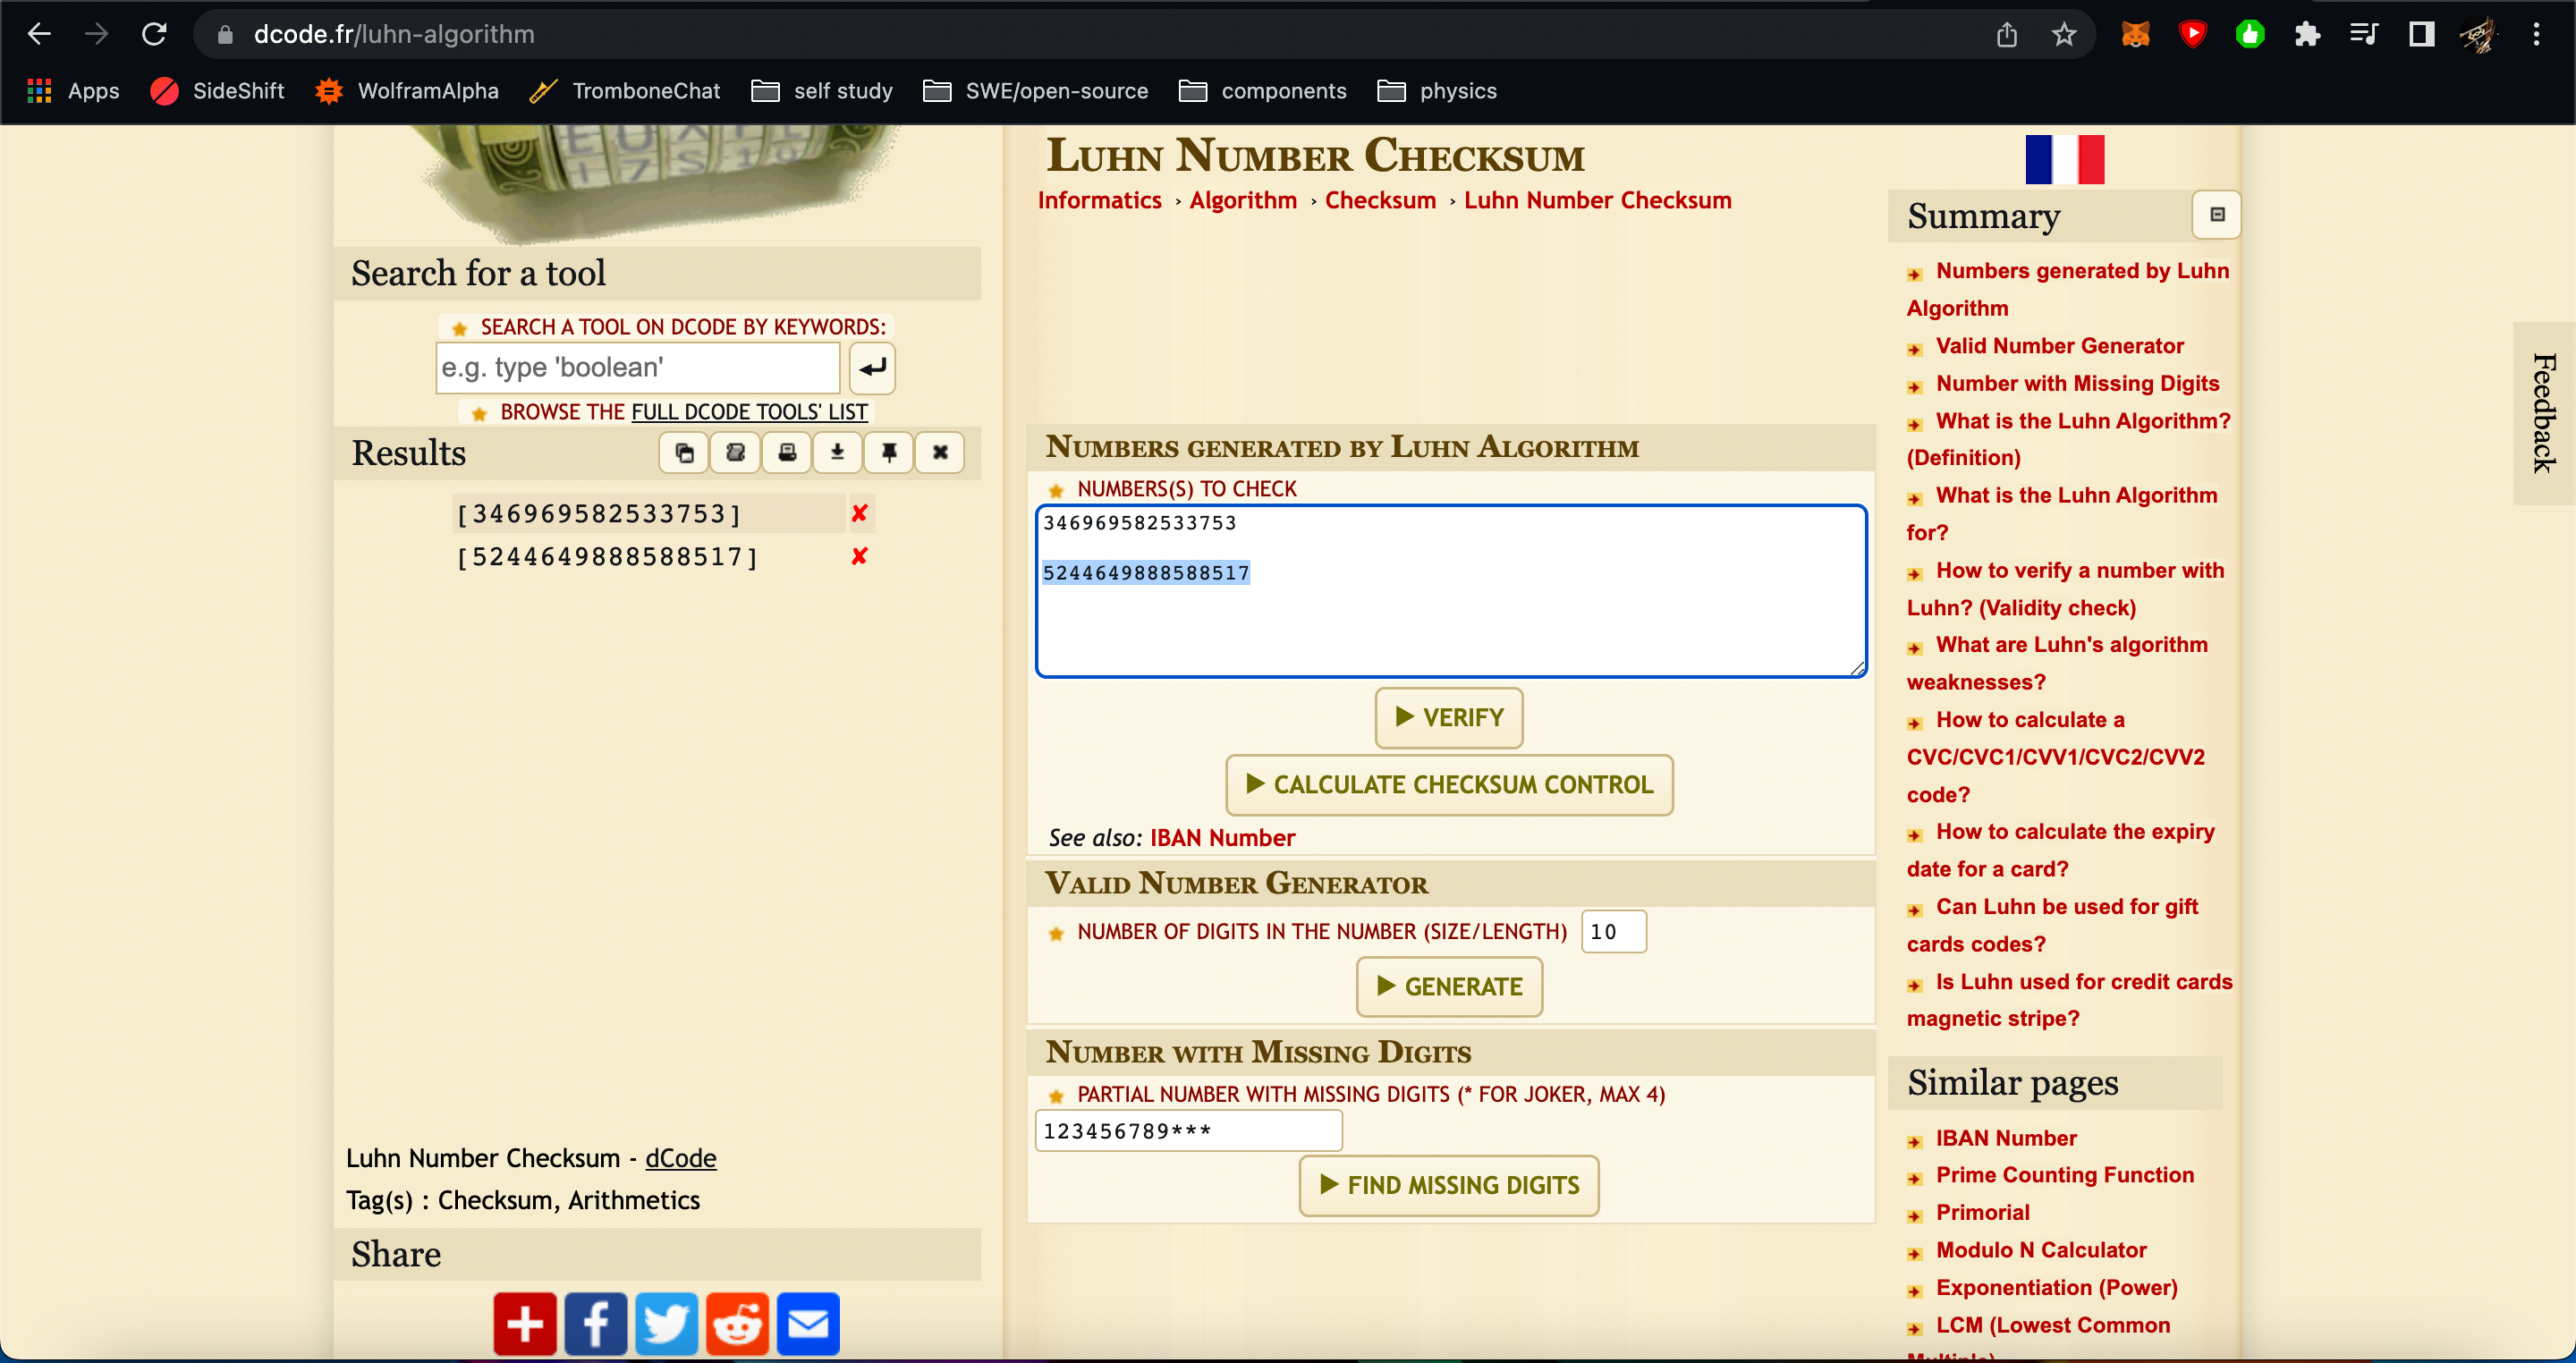Copy results to clipboard icon

[x=684, y=453]
